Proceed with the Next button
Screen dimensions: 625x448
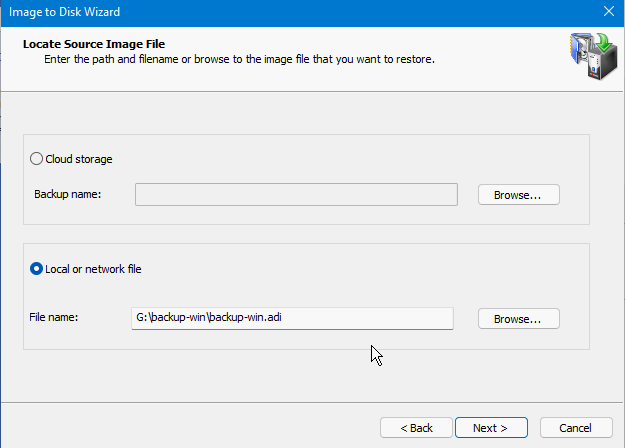490,428
